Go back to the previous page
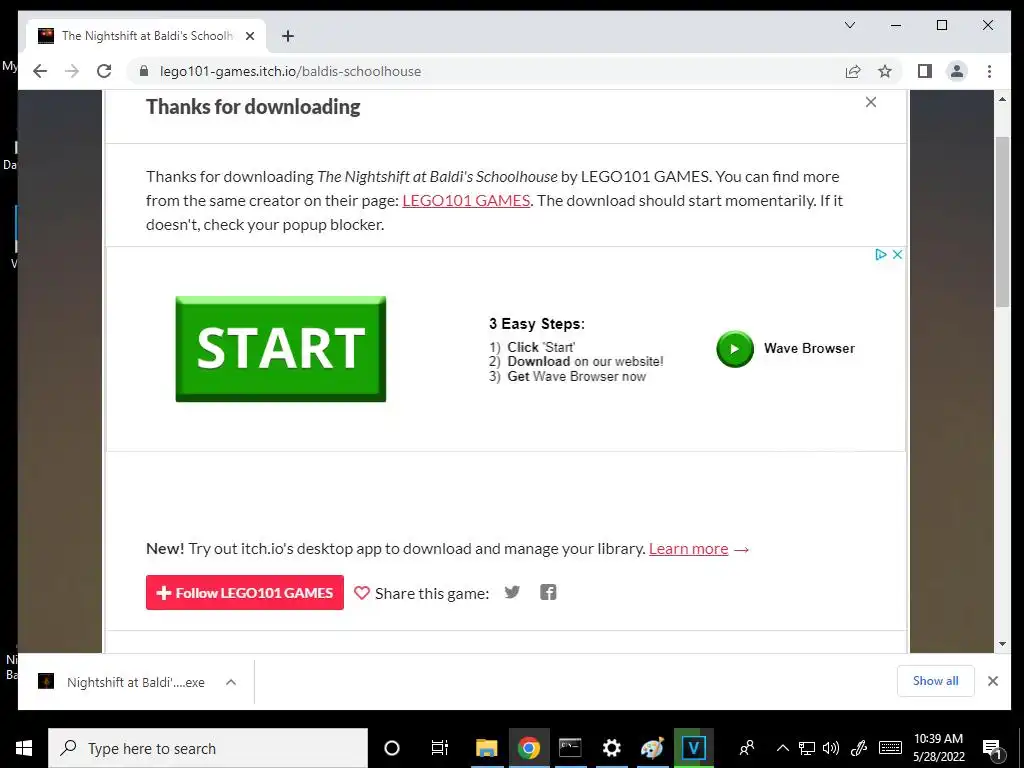The width and height of the screenshot is (1024, 768). [x=40, y=71]
